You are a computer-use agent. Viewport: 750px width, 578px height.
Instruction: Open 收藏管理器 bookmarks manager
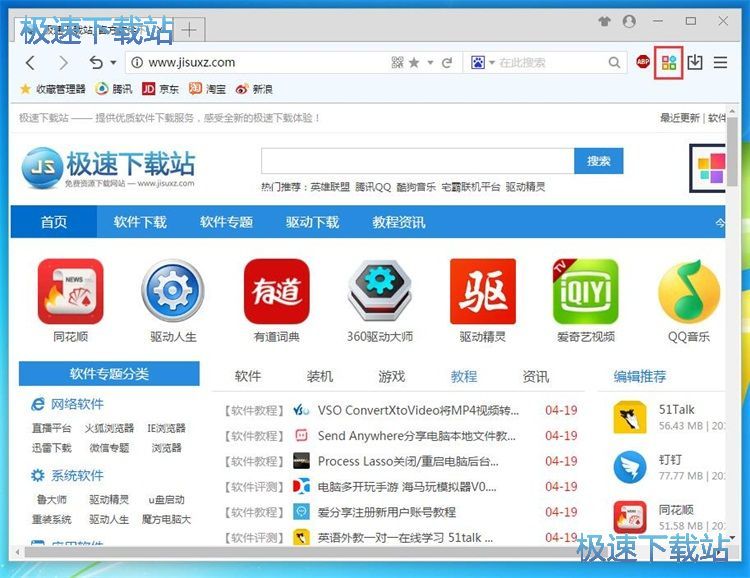point(53,89)
